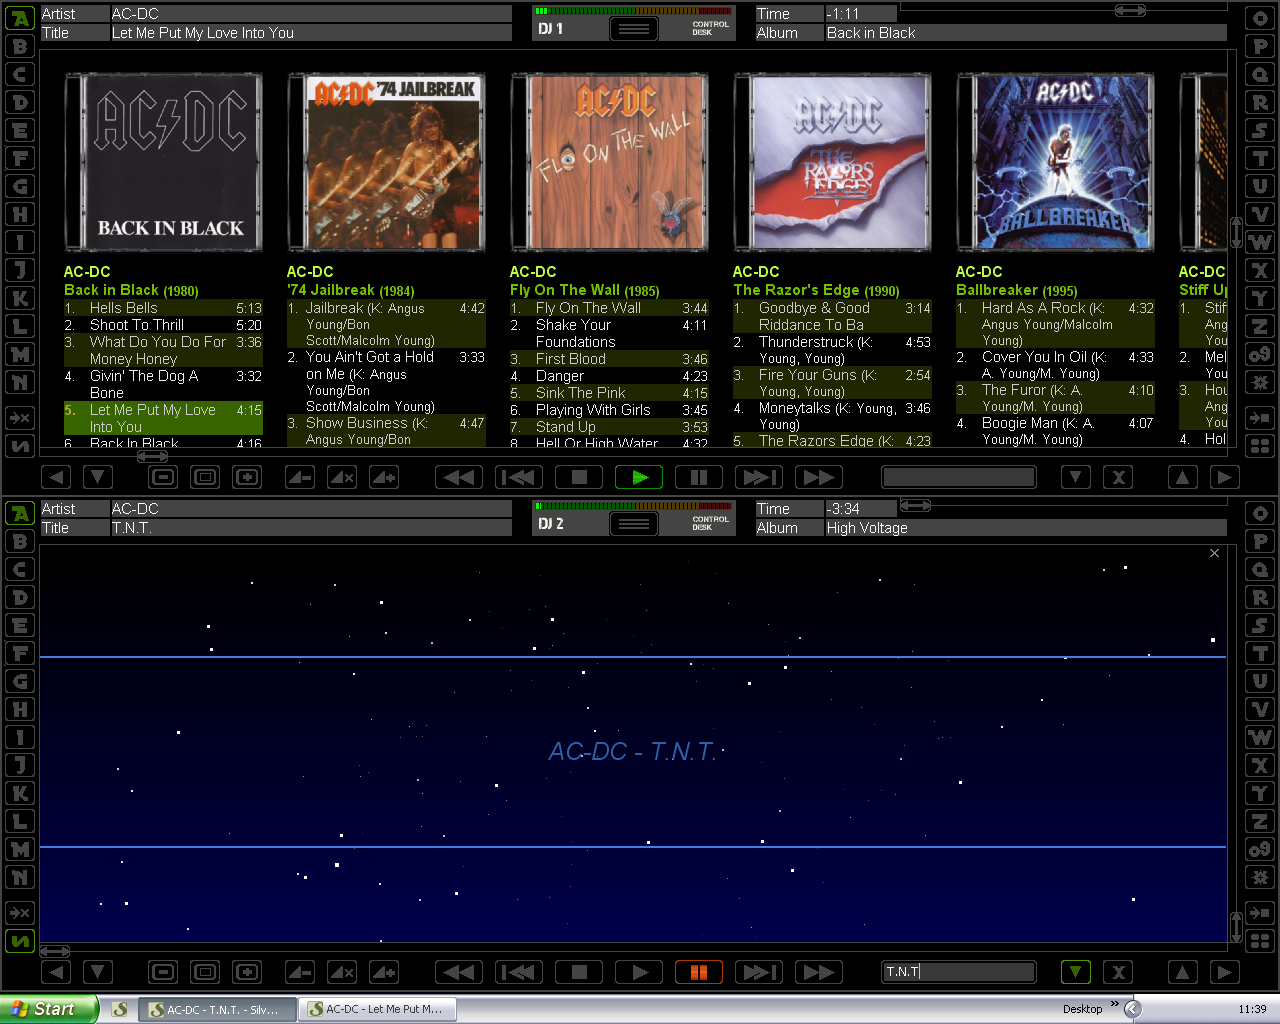
Task: Select the 0-9 numeric jump icon
Action: 1259,352
